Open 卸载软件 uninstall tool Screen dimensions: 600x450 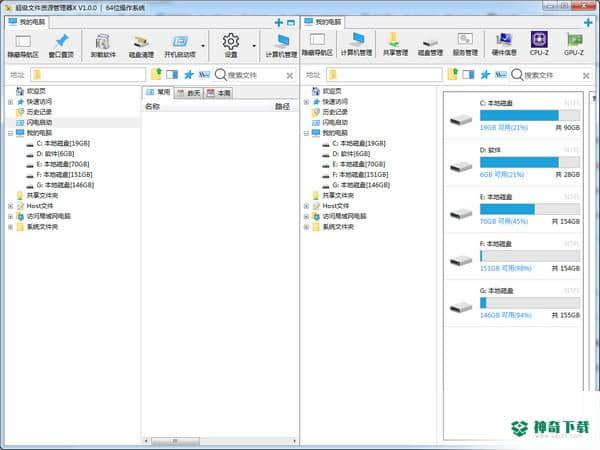point(103,46)
